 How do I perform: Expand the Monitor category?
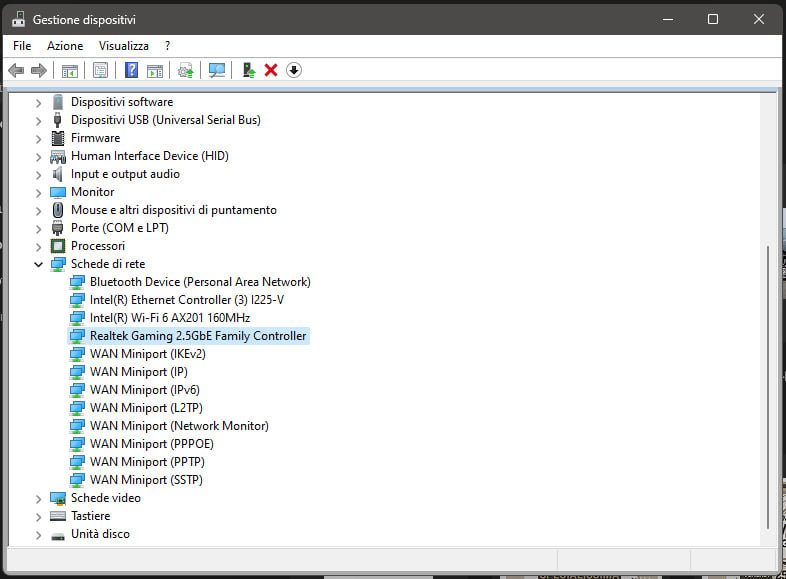(39, 193)
